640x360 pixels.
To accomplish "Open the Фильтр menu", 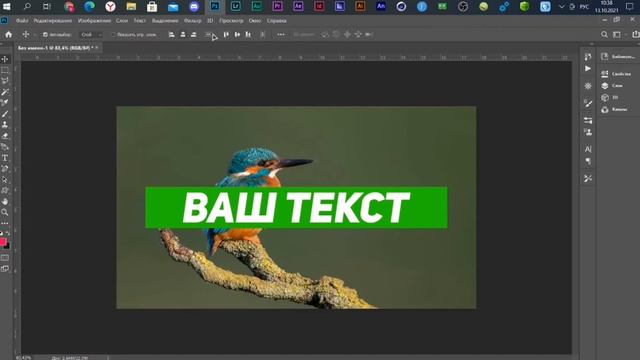I will [193, 20].
